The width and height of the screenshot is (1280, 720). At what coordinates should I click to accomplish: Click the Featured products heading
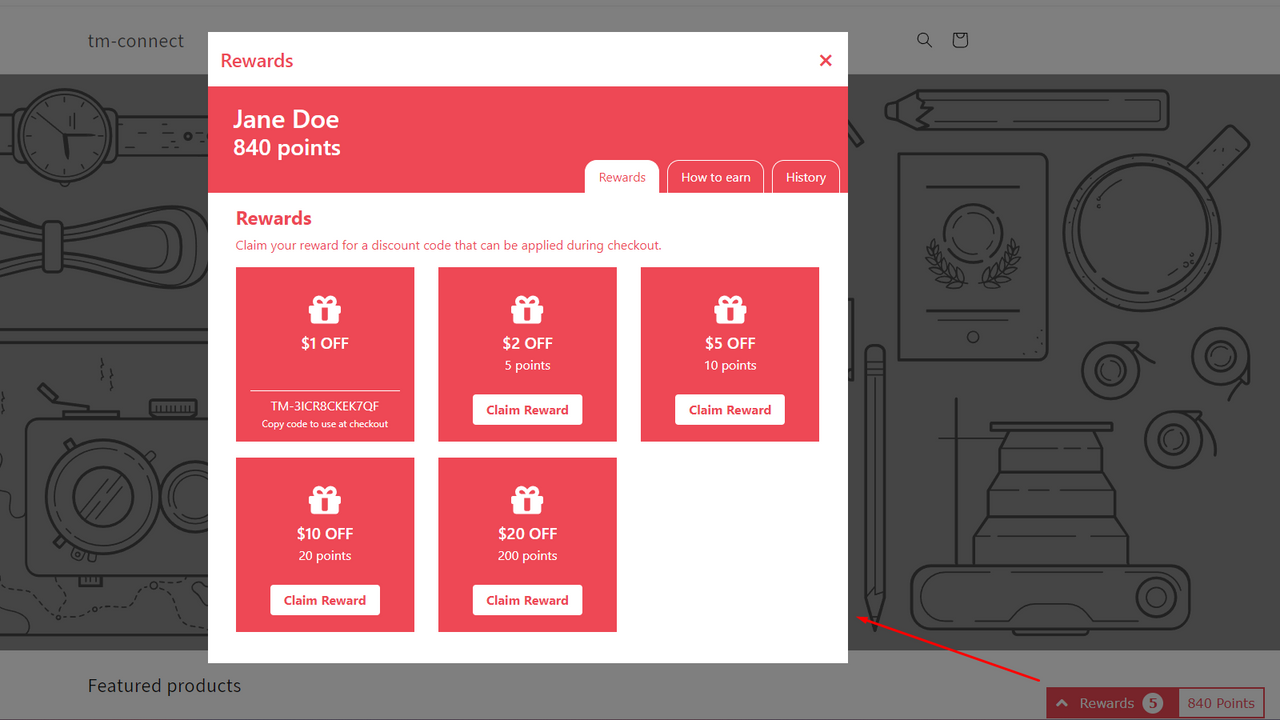click(x=164, y=686)
